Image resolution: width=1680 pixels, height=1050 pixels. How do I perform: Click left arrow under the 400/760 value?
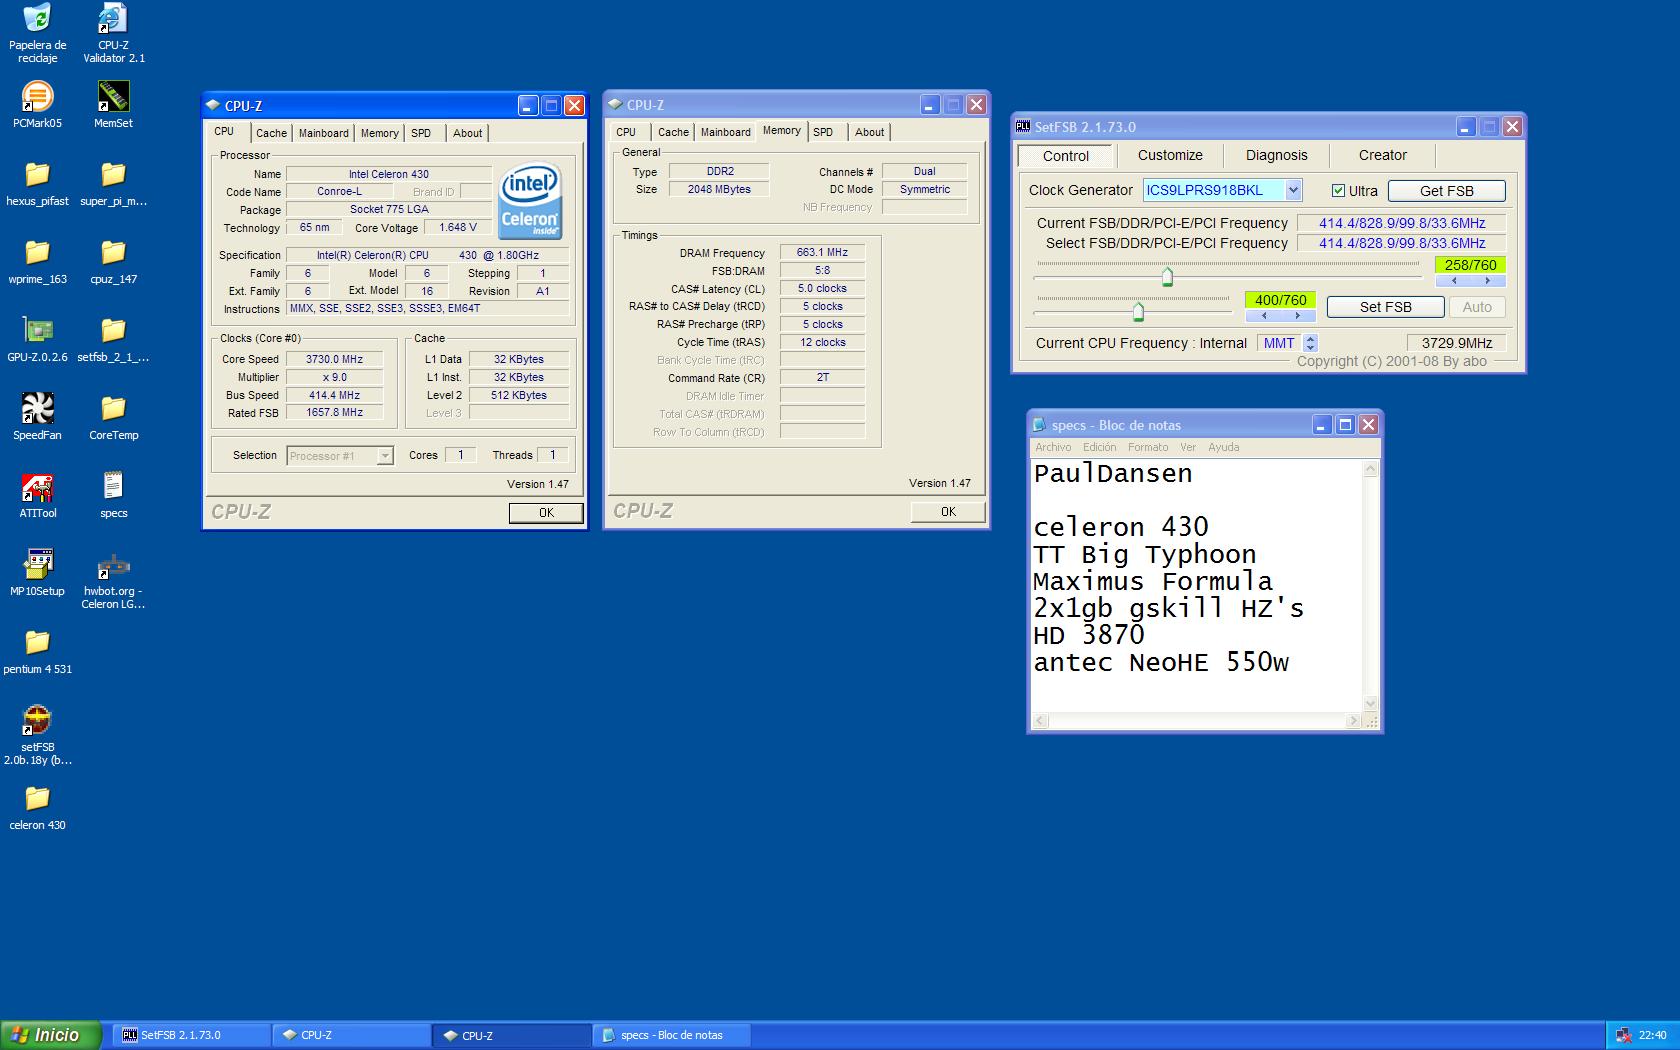1263,316
